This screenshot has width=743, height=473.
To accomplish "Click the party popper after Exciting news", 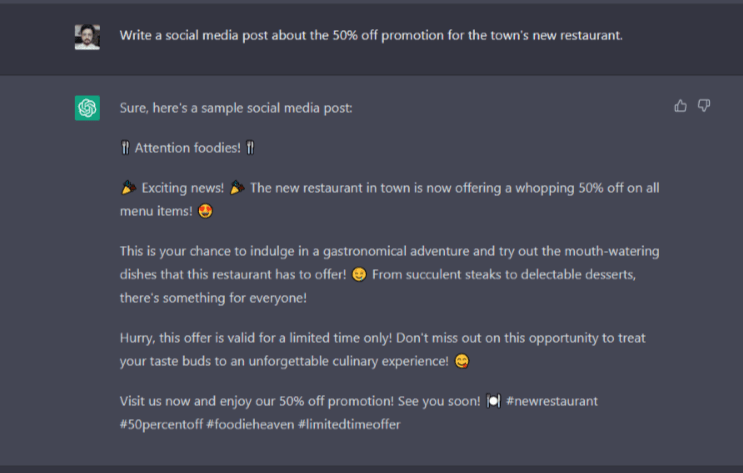I will coord(237,188).
